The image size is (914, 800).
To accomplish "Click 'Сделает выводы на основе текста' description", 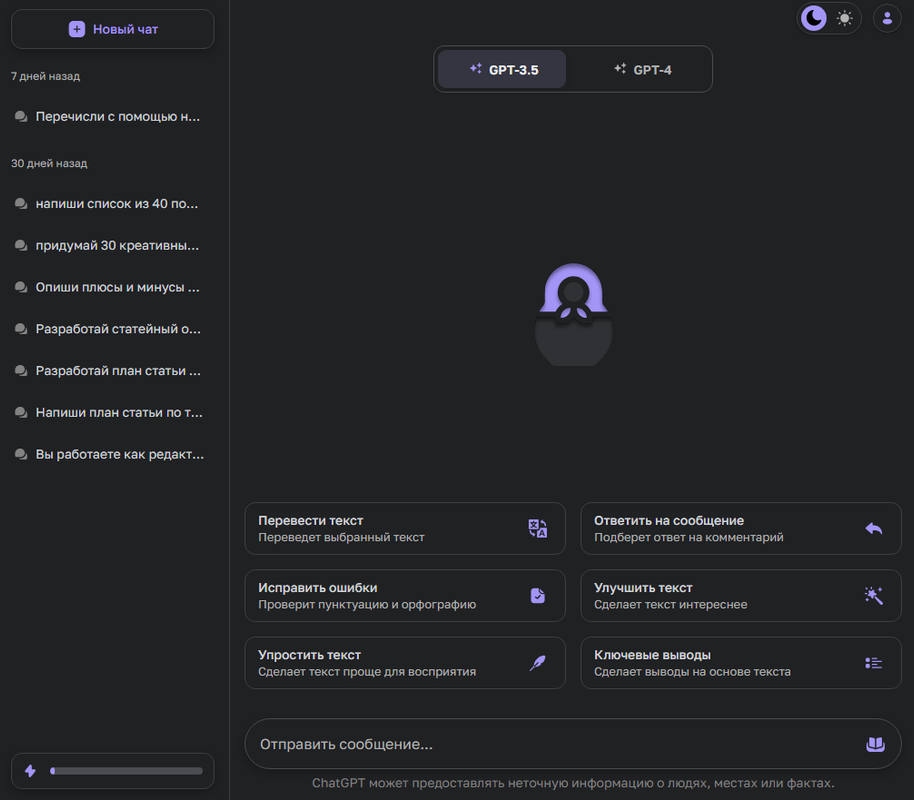I will 692,672.
